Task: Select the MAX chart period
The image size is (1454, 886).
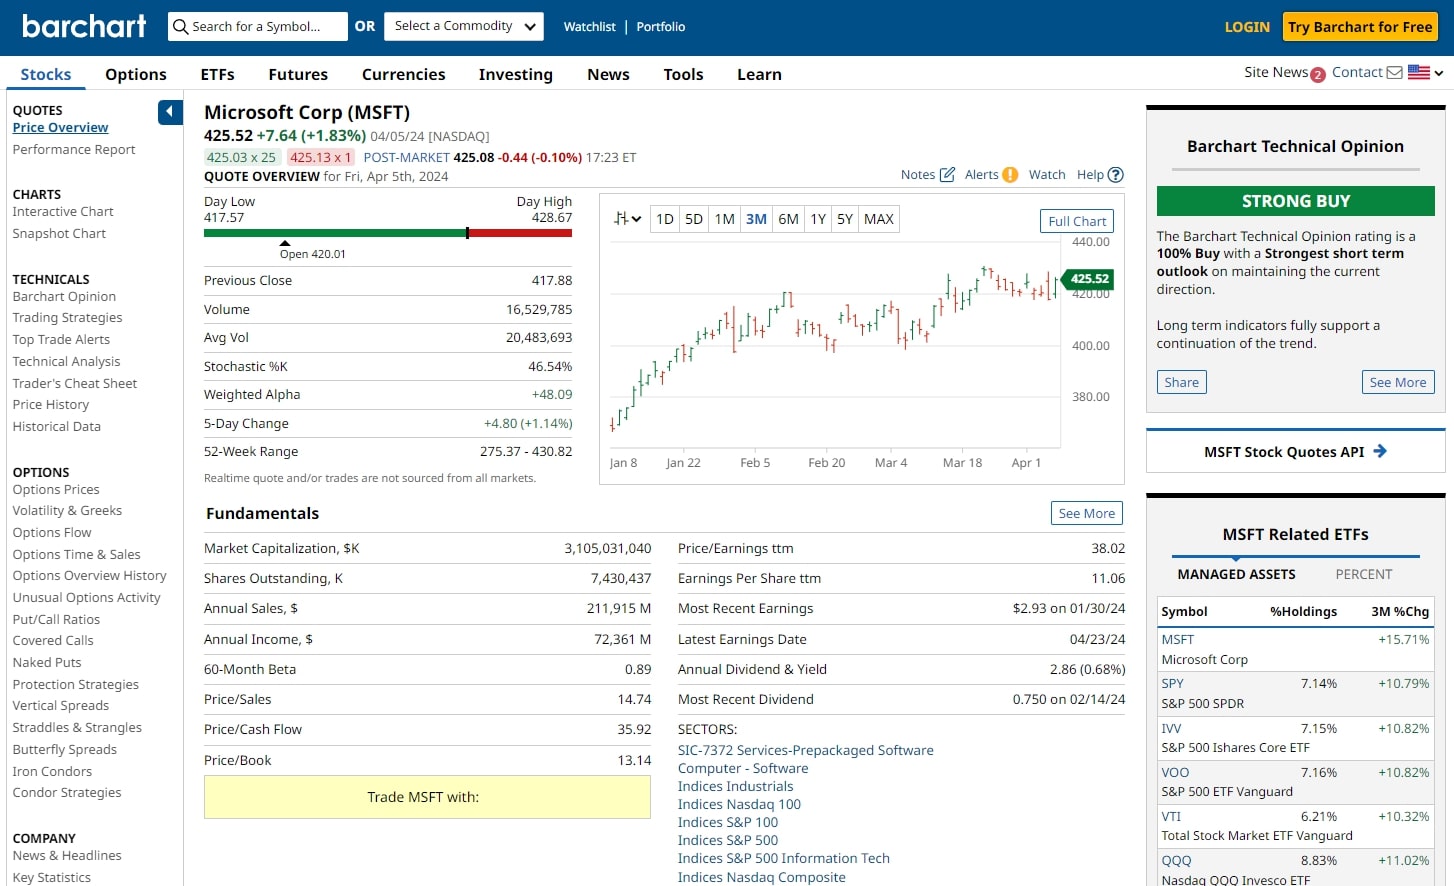Action: [x=879, y=219]
